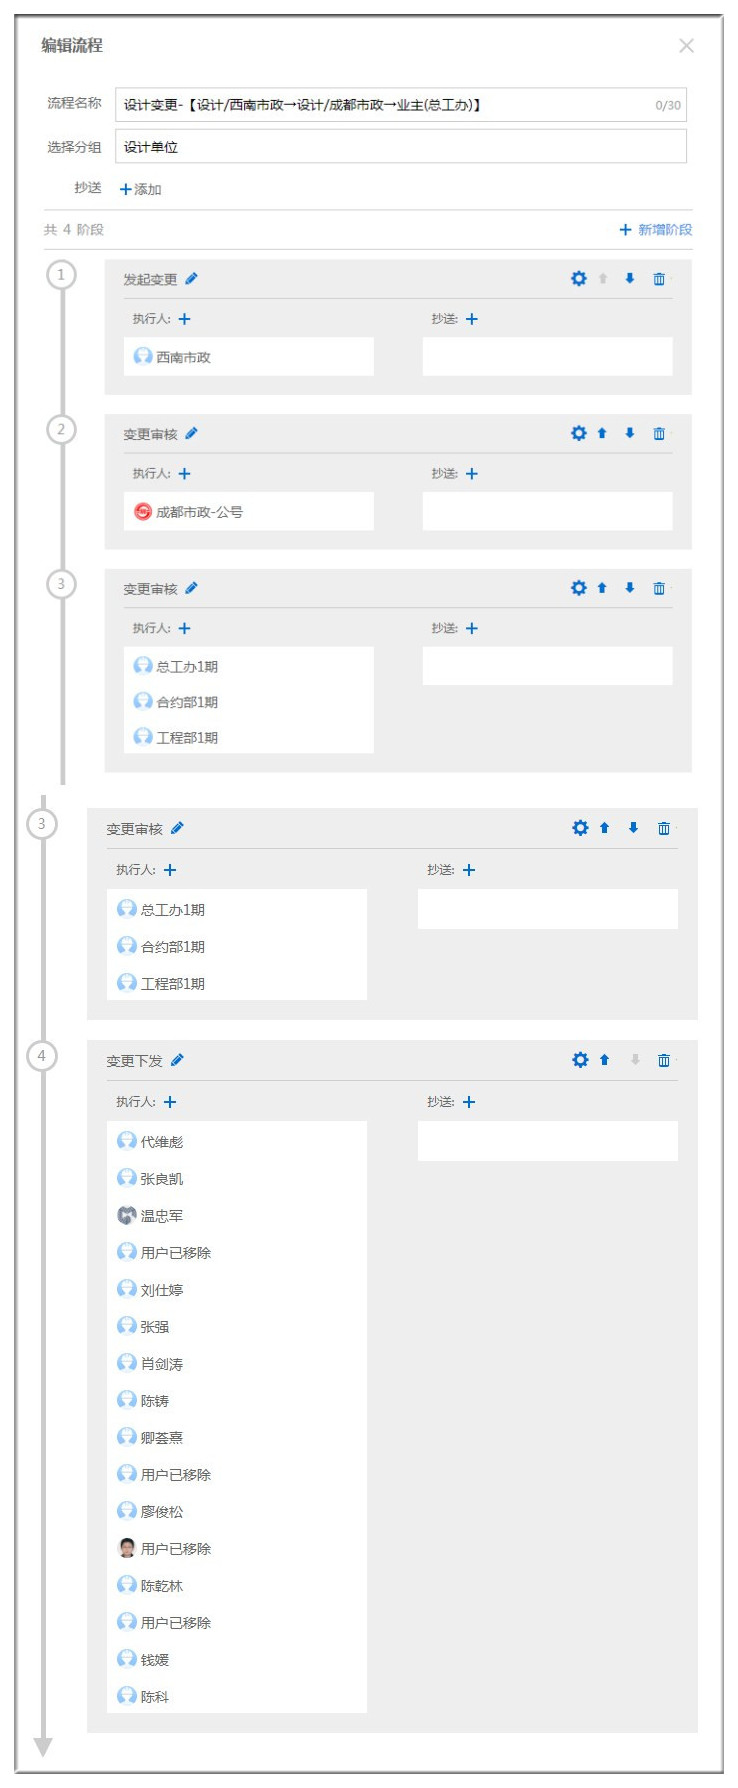Delete the 发起变更 stage
The image size is (738, 1788).
click(659, 279)
